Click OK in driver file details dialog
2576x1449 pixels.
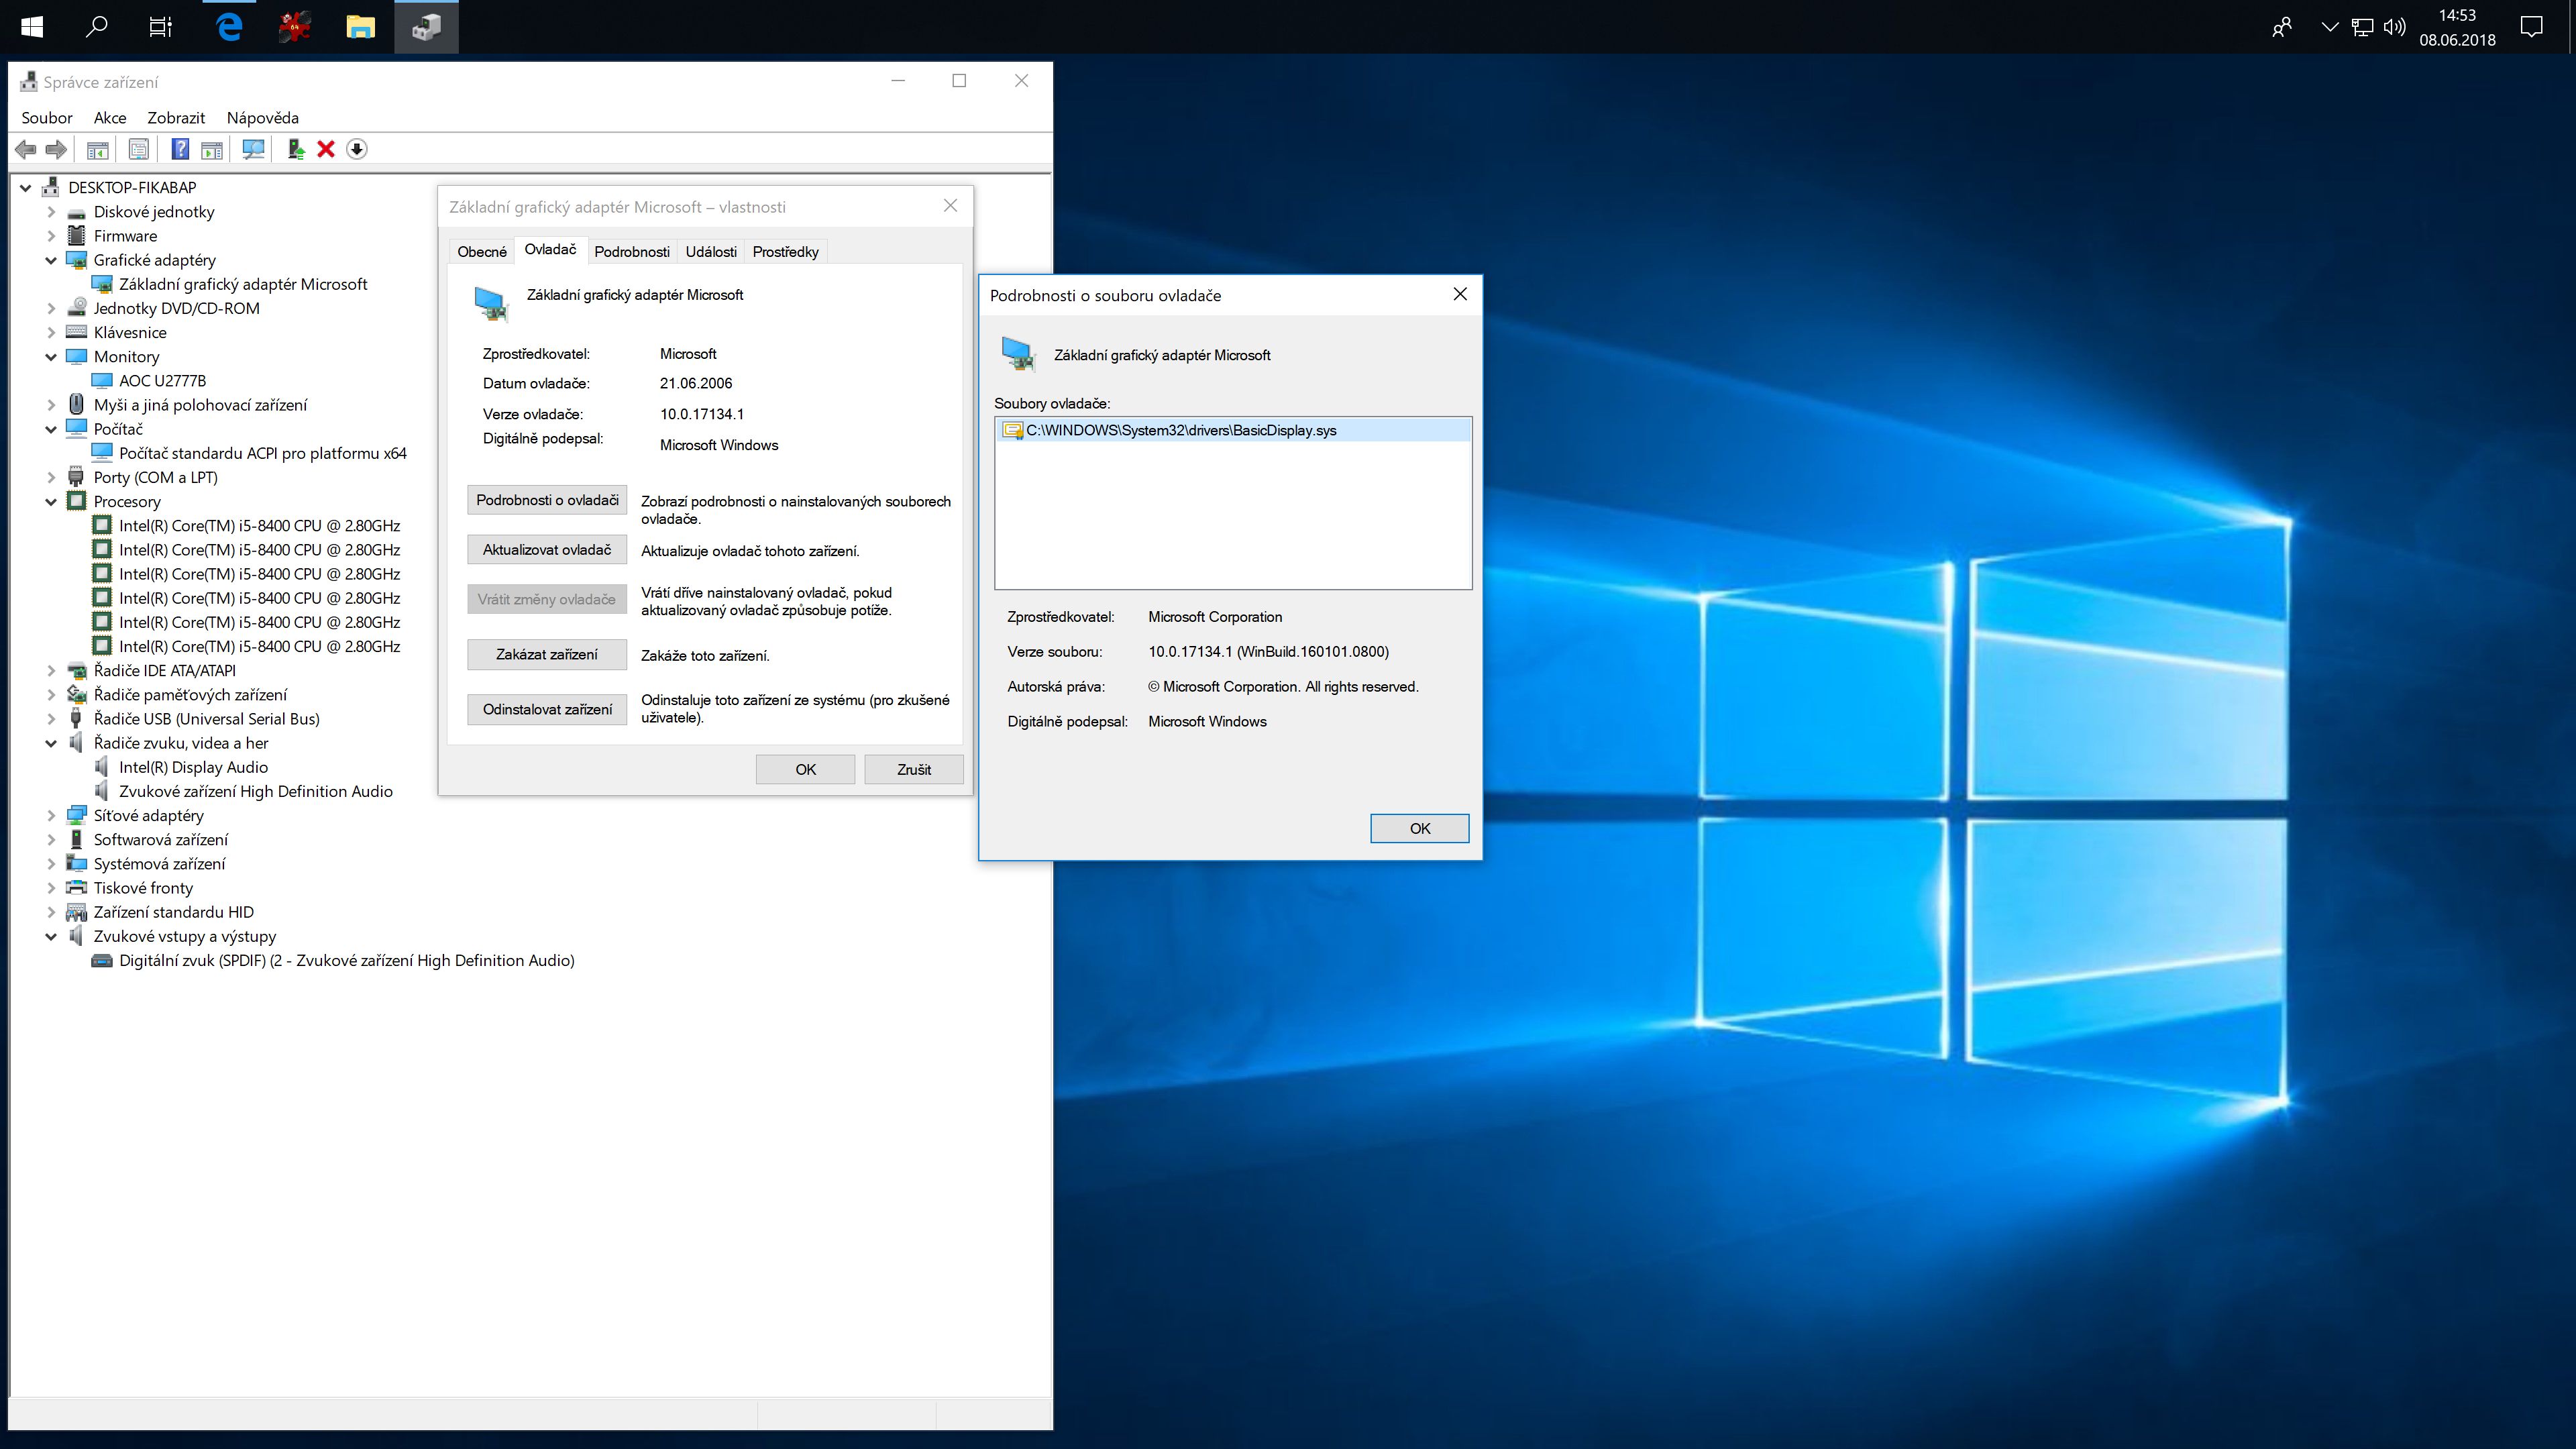(x=1419, y=828)
